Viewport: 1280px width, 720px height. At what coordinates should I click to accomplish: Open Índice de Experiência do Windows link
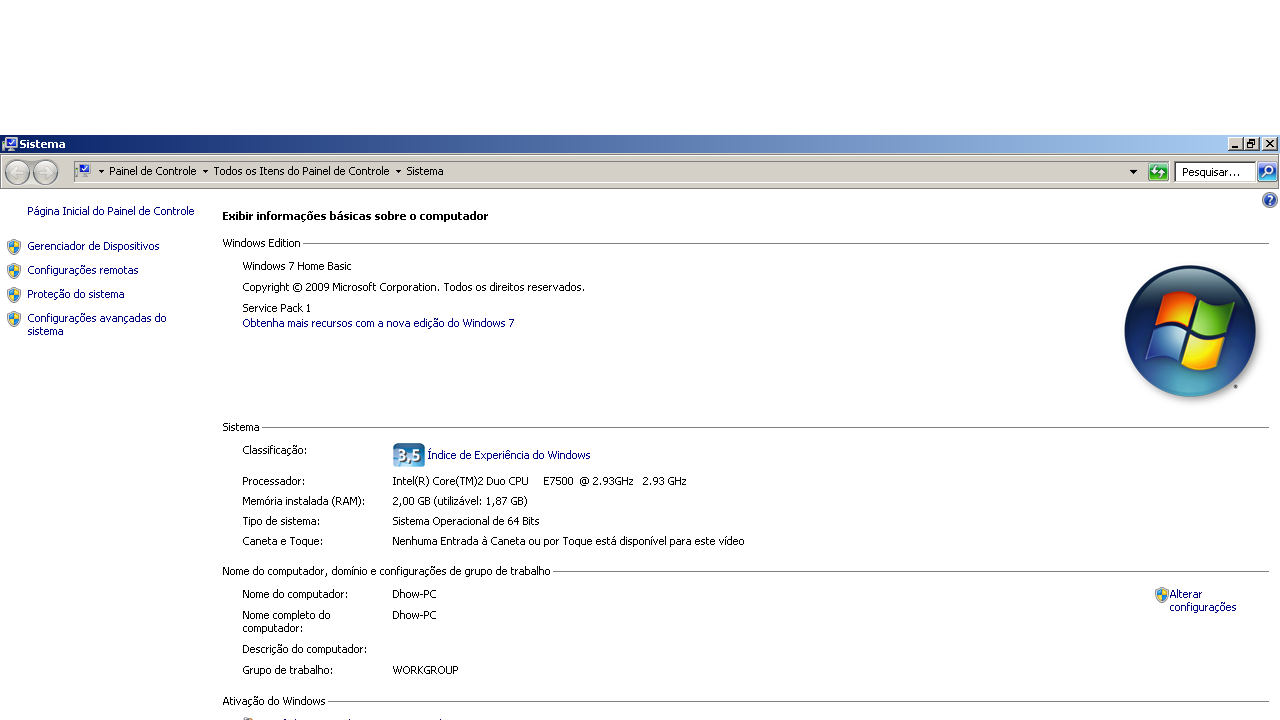click(x=509, y=455)
